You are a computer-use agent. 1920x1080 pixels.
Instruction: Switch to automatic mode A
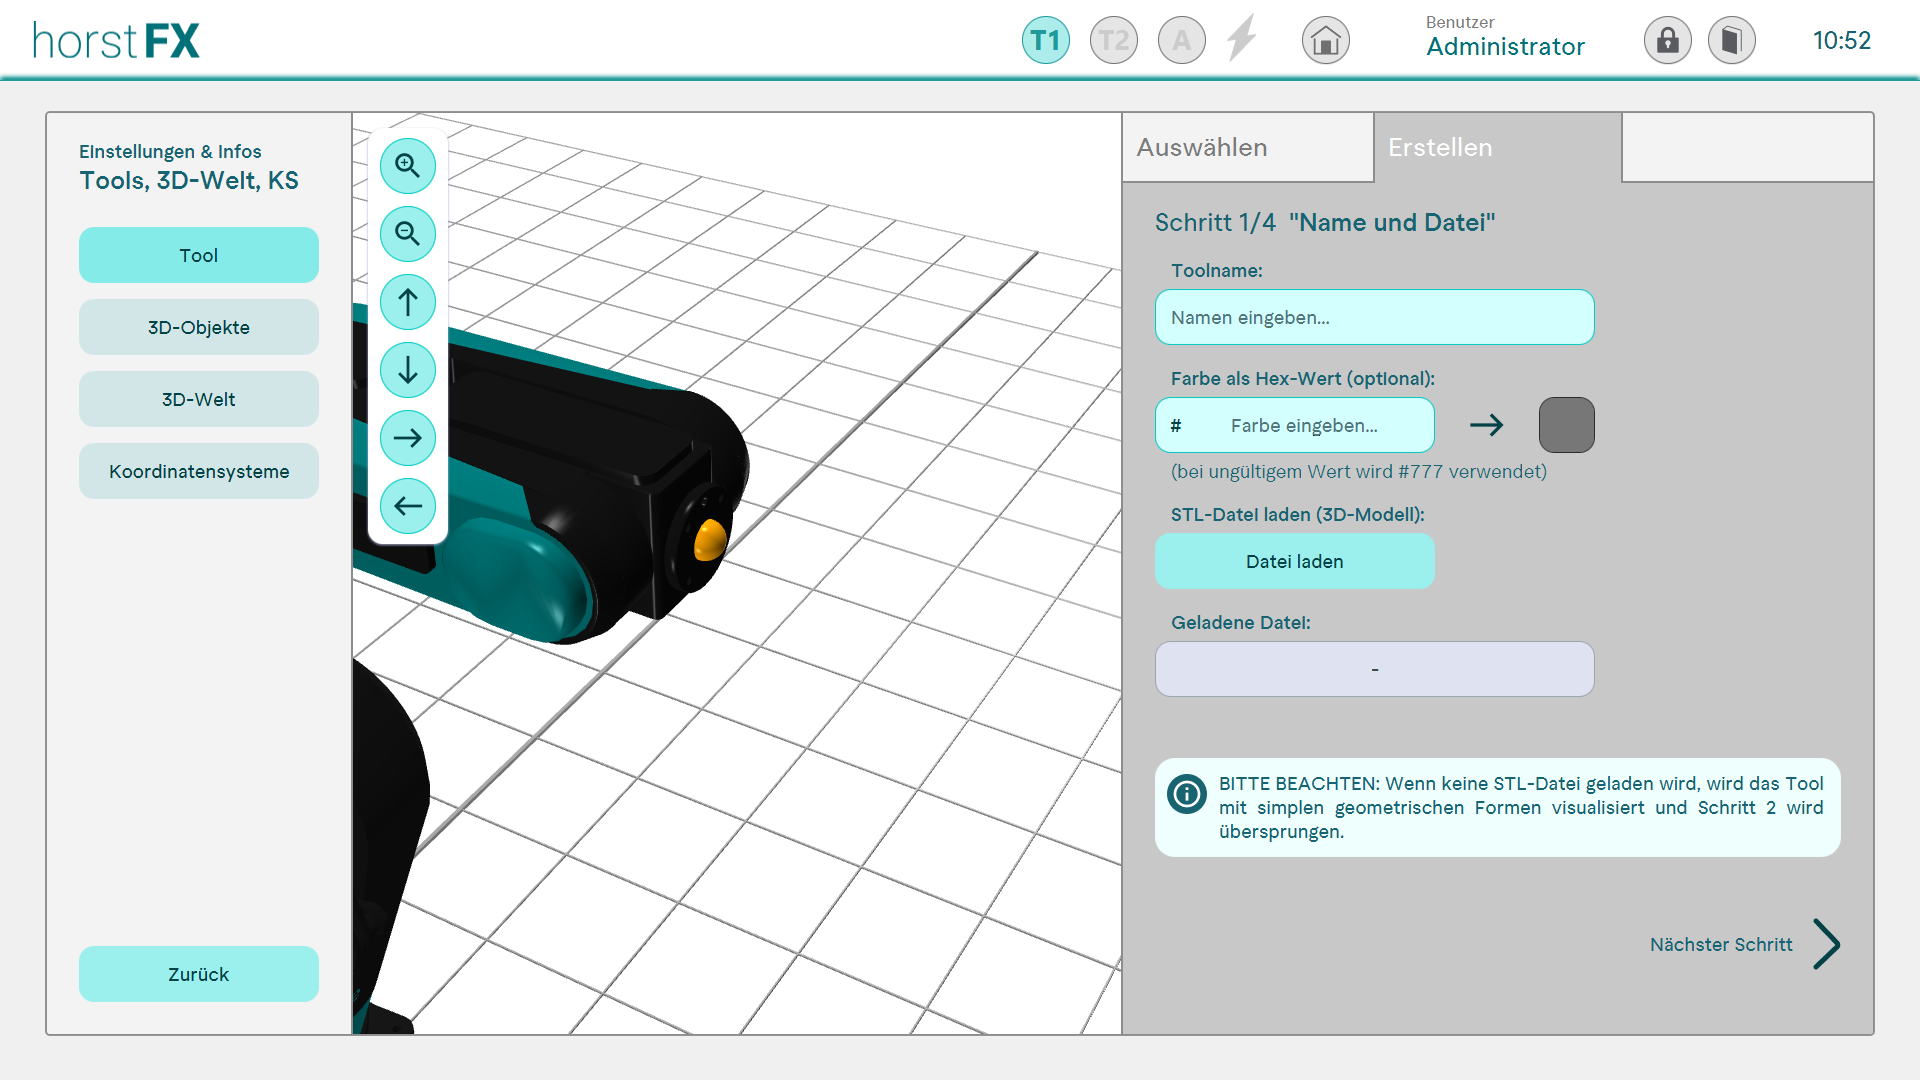(1181, 41)
